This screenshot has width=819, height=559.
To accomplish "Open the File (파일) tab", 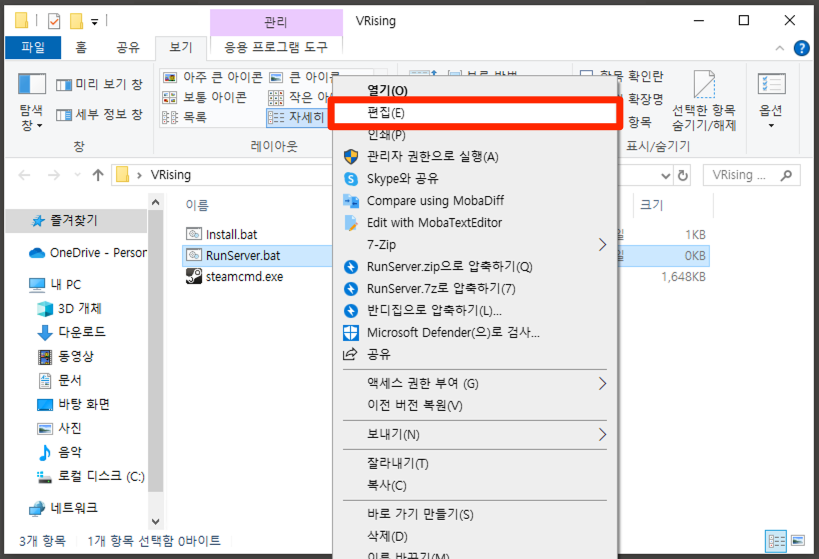I will [x=33, y=48].
